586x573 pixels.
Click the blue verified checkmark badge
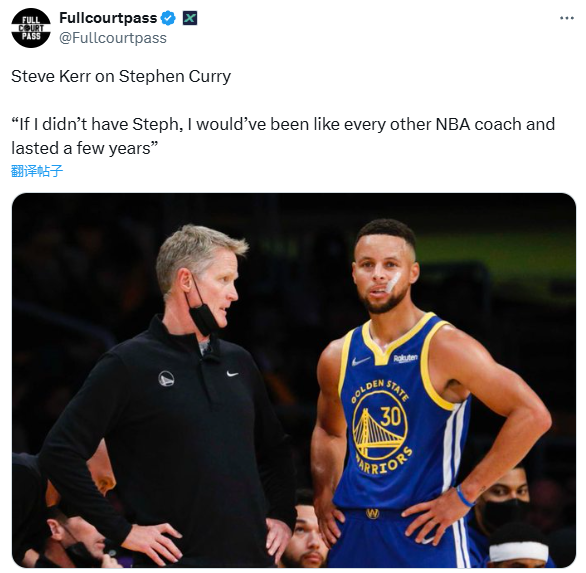point(168,18)
